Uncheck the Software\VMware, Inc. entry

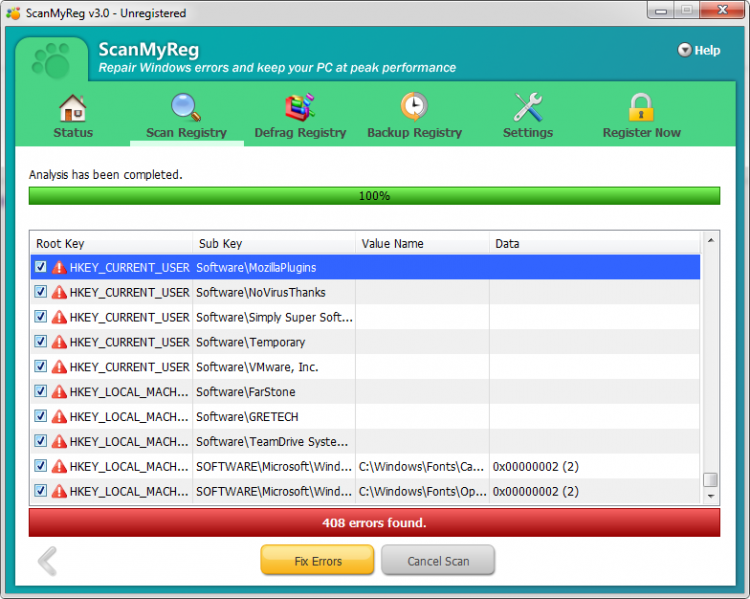click(41, 366)
